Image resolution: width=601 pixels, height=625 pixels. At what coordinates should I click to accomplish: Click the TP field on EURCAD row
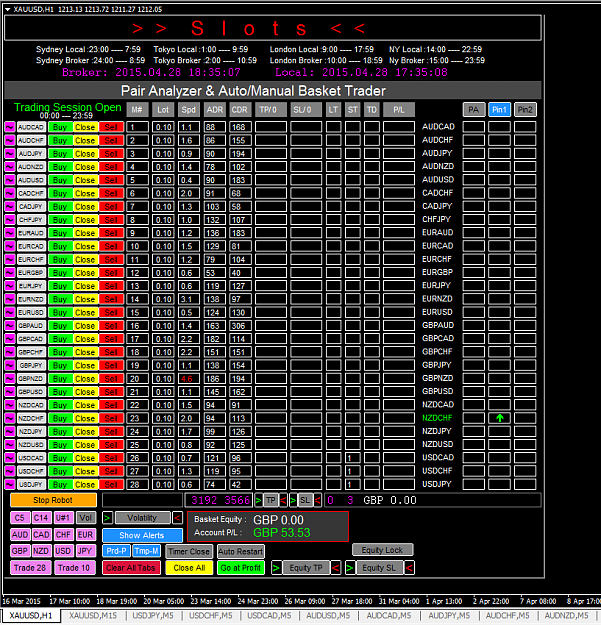[x=271, y=246]
